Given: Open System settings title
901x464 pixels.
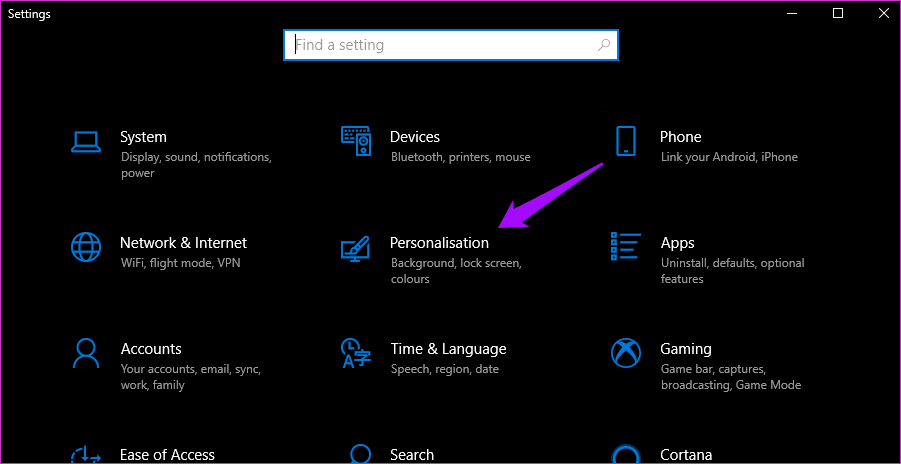Looking at the screenshot, I should click(x=143, y=137).
